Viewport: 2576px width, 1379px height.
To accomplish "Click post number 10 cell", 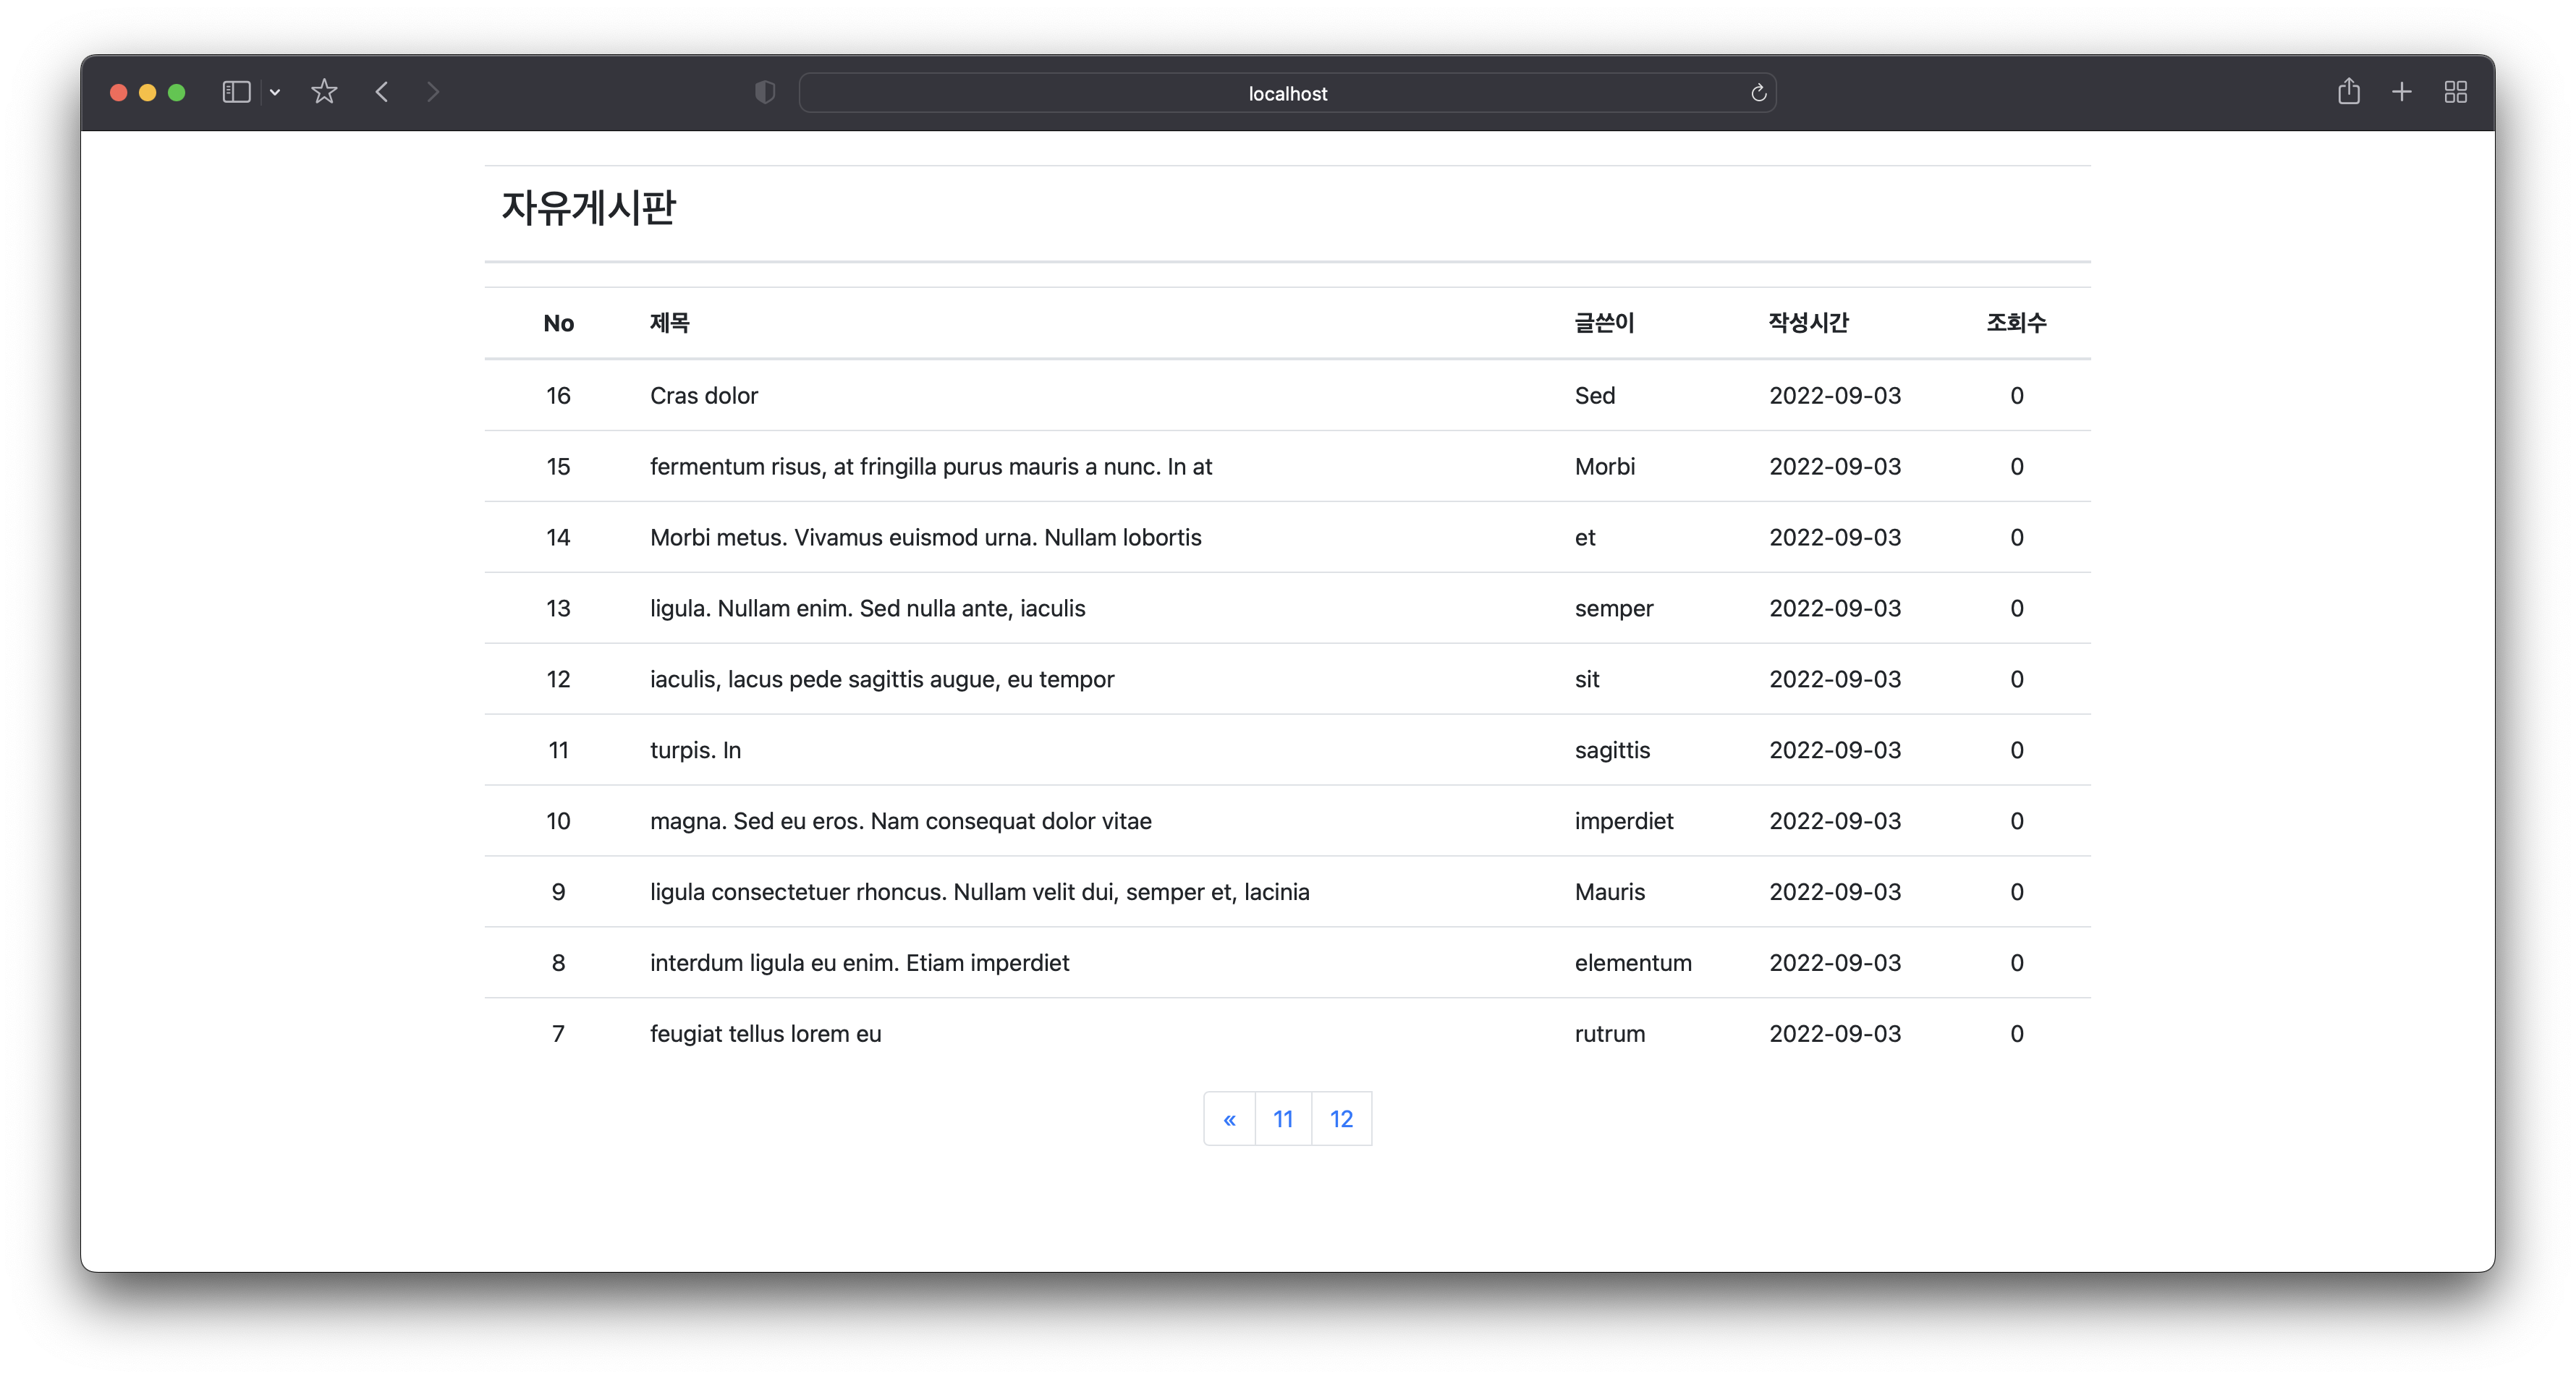I will pos(558,821).
